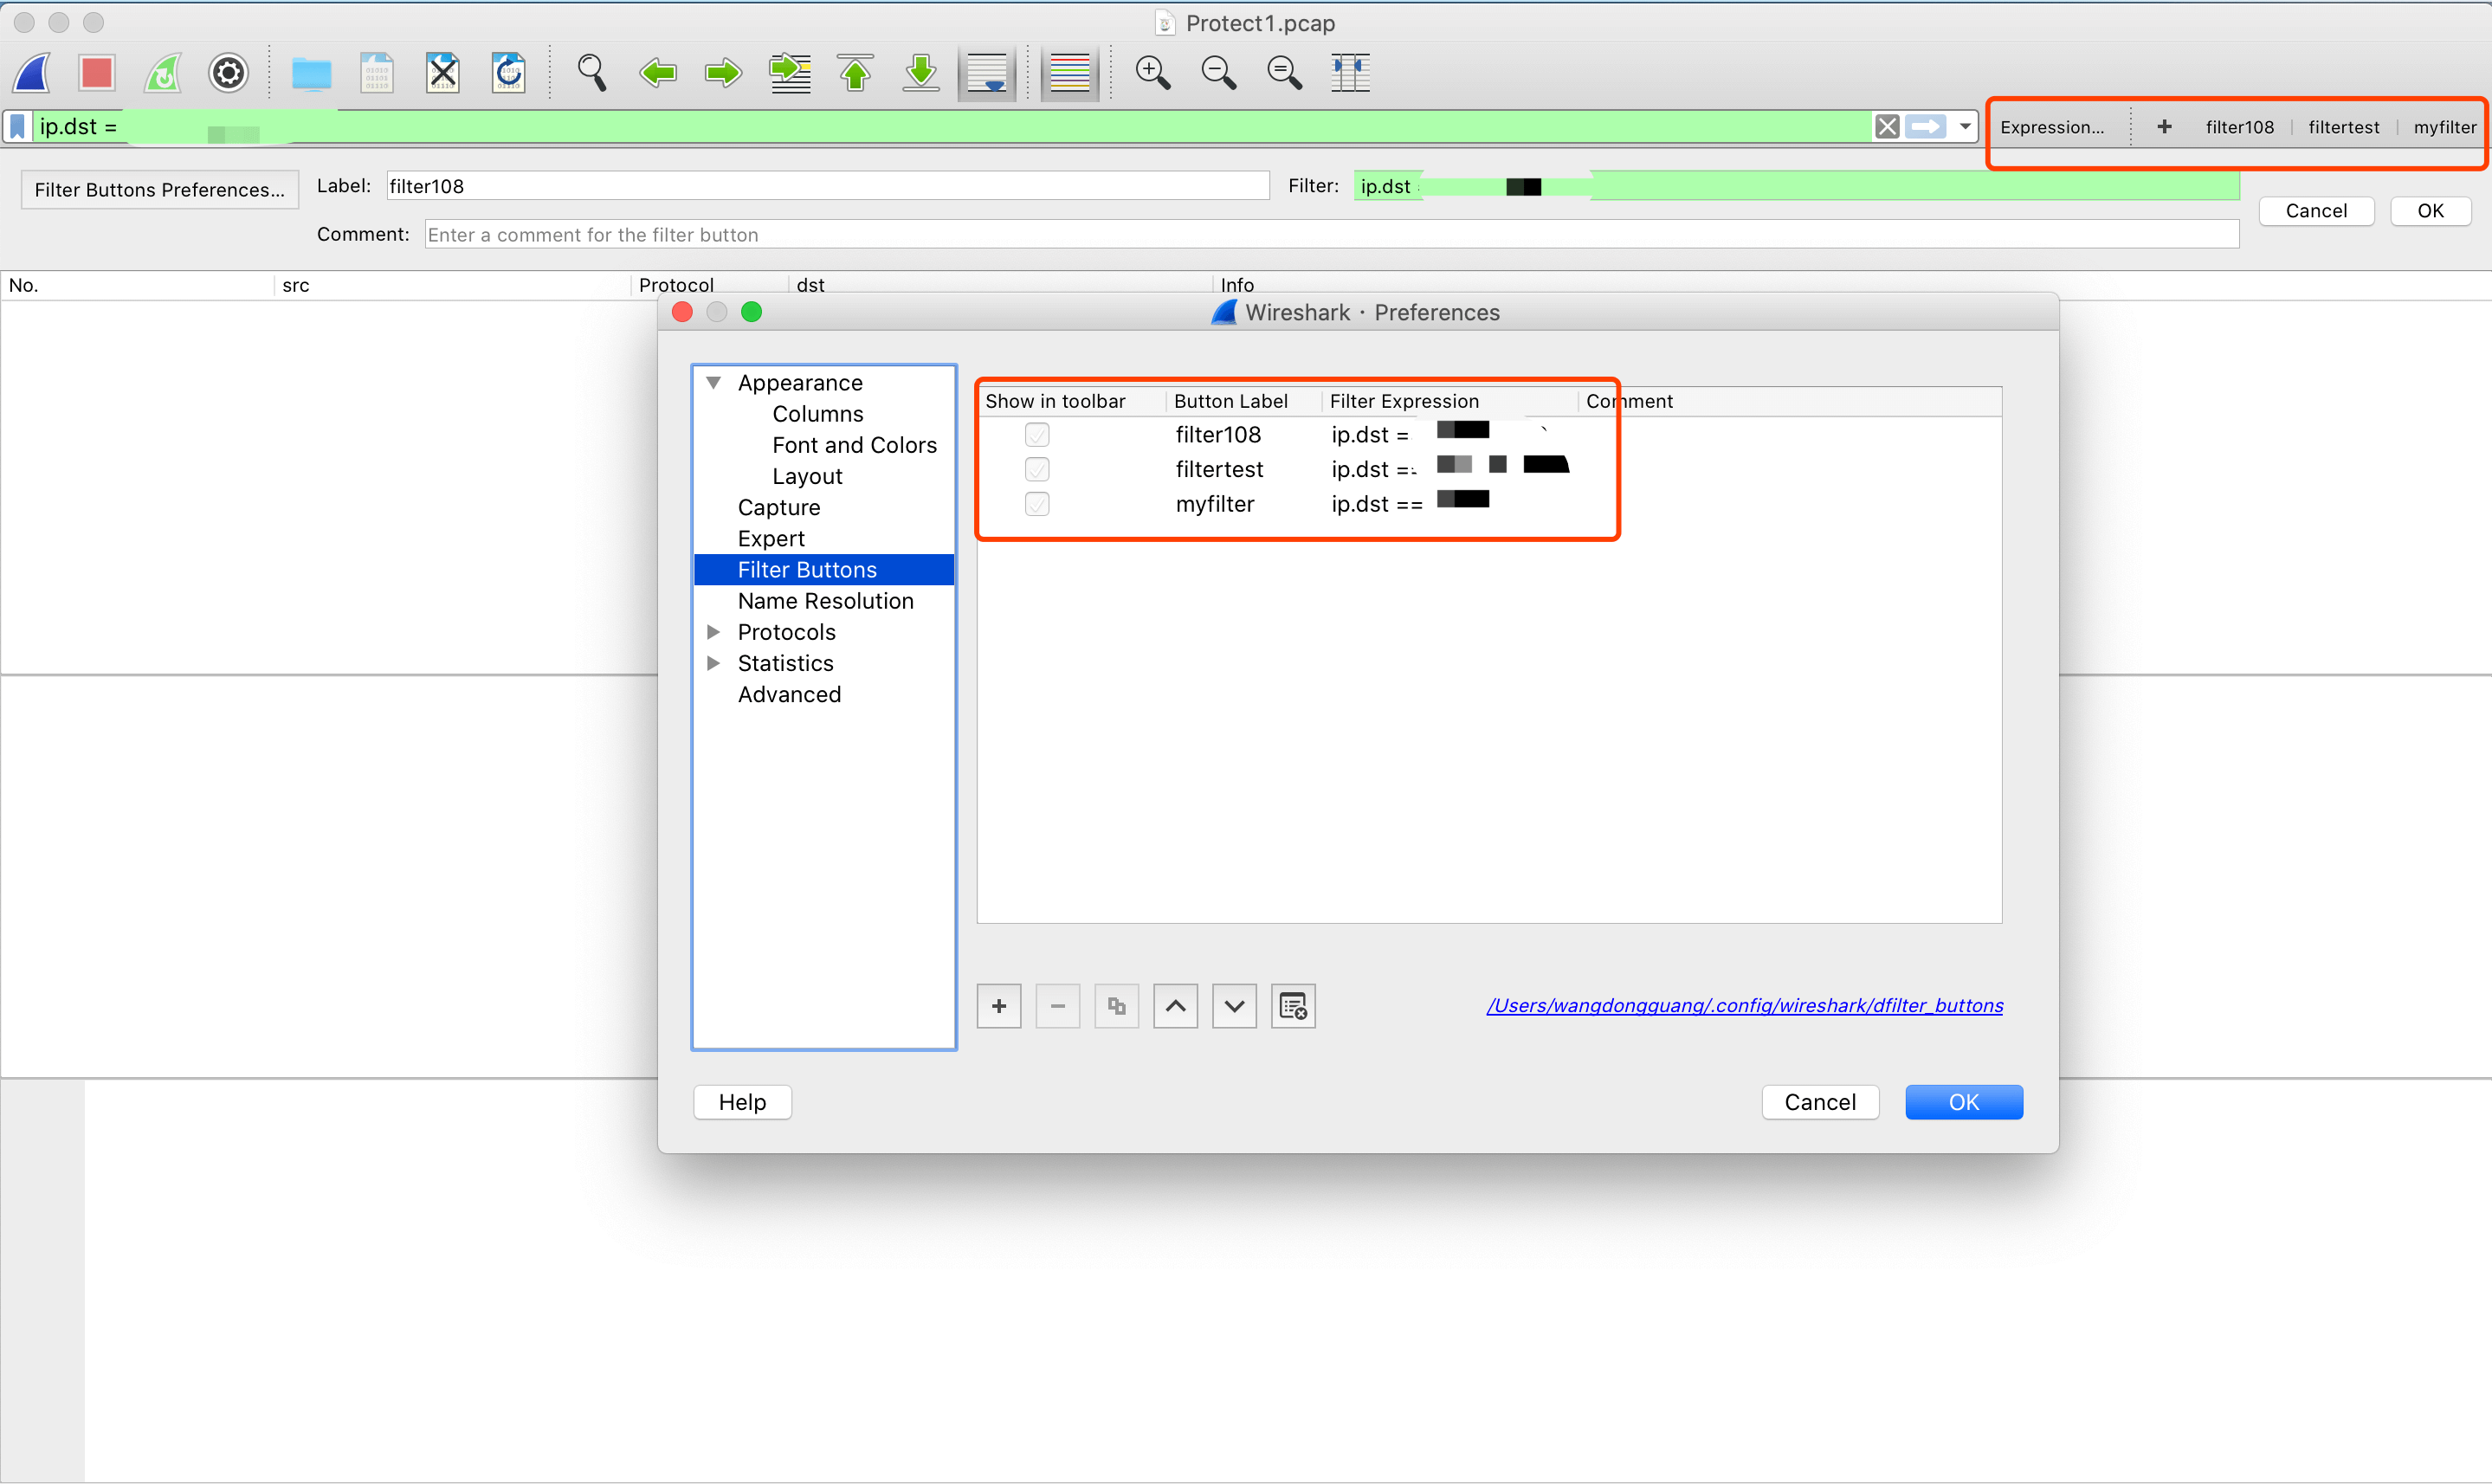Toggle Show in toolbar for filtertest

(x=1037, y=469)
